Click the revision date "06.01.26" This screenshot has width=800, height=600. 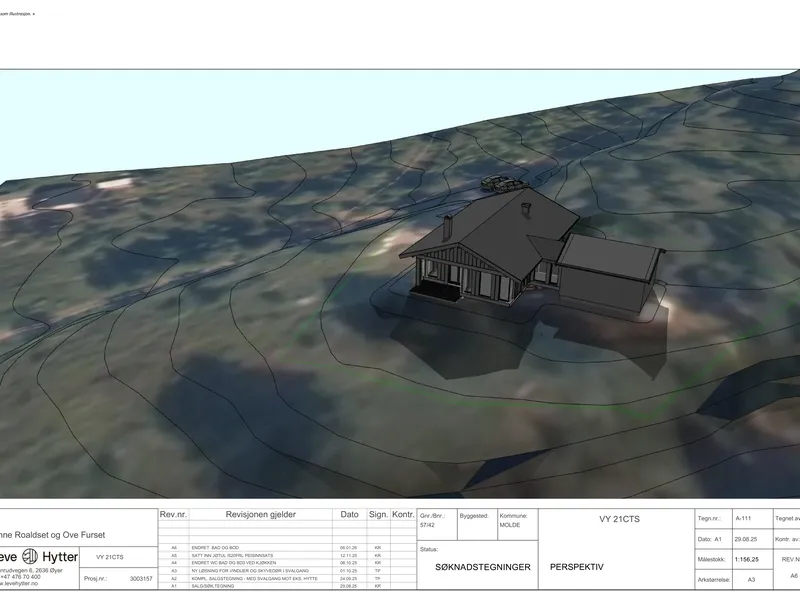click(x=349, y=548)
